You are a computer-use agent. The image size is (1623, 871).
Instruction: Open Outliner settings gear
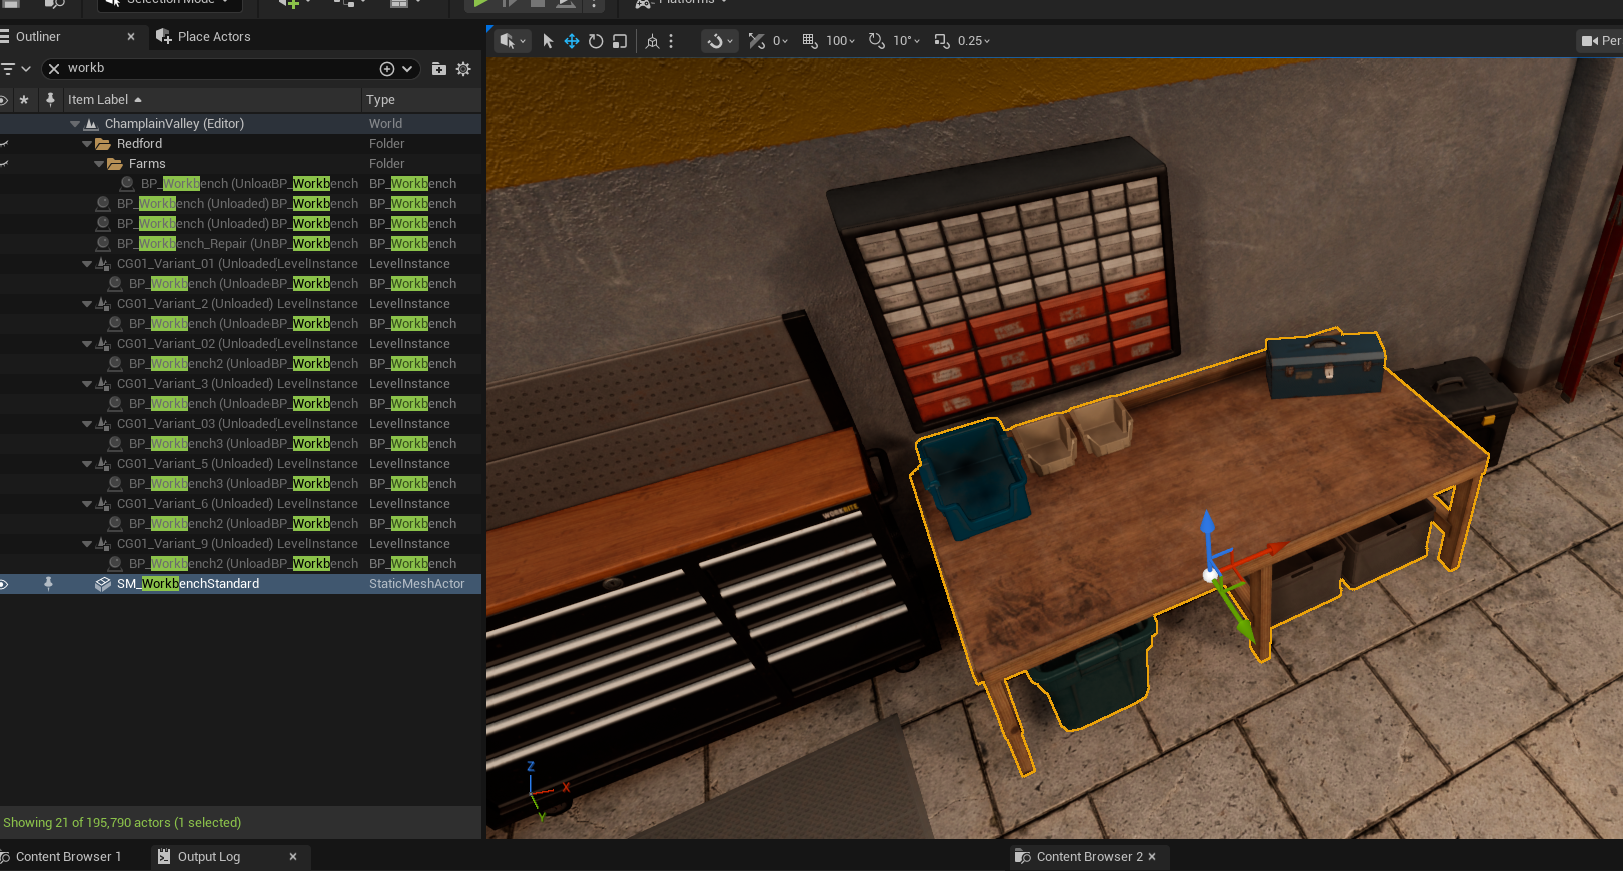coord(463,69)
